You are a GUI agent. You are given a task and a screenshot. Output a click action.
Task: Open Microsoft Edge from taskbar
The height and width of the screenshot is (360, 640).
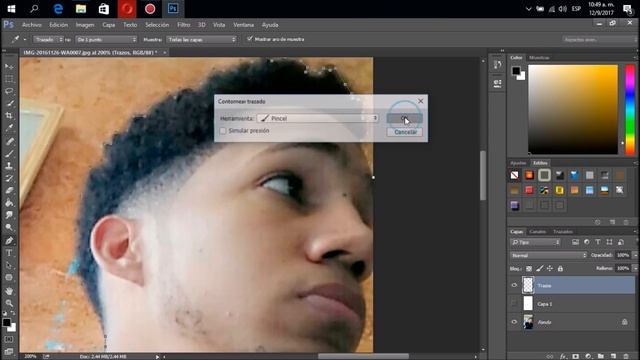[58, 9]
